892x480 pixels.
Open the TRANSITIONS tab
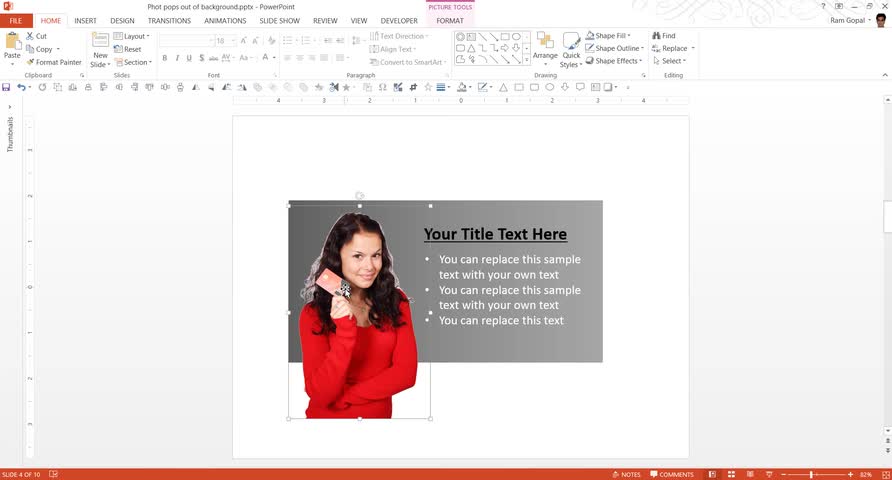(170, 20)
